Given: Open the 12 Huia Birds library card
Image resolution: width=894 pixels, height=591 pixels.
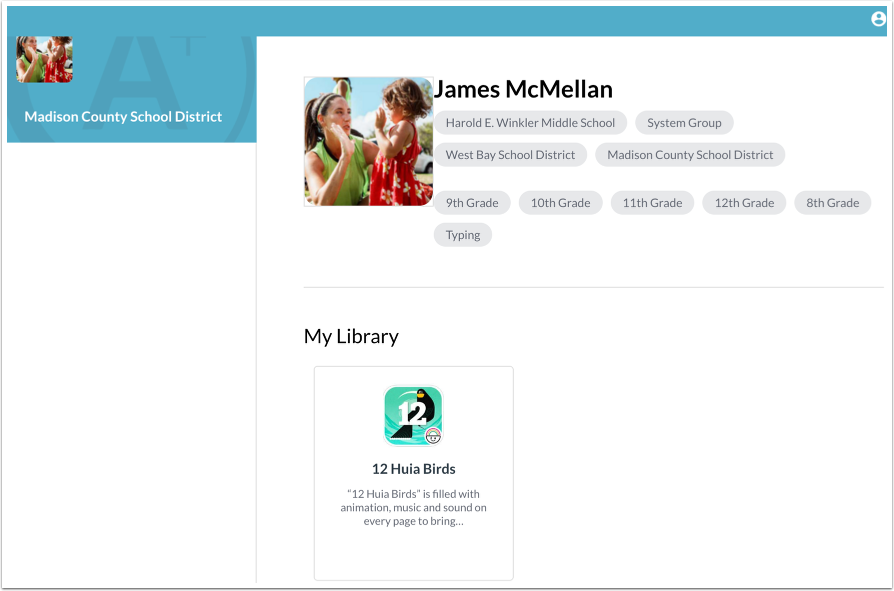Looking at the screenshot, I should (x=413, y=473).
